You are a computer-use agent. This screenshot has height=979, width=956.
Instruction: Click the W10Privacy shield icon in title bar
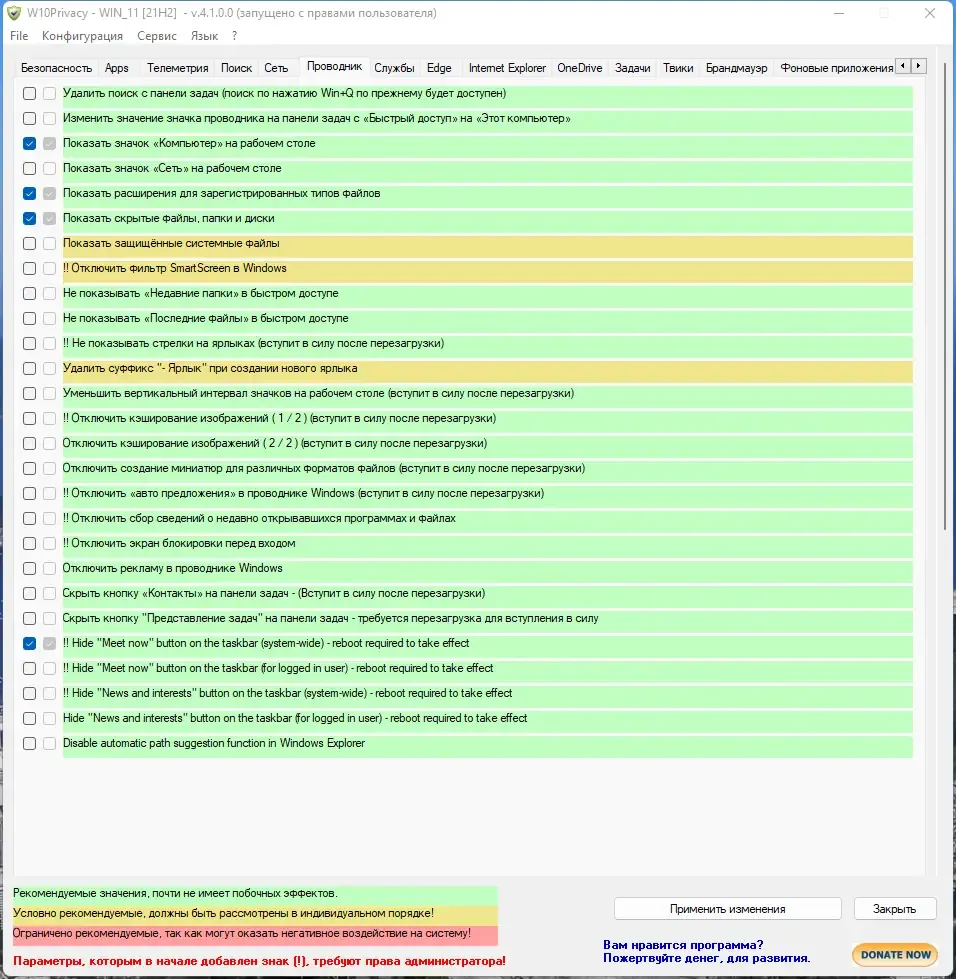(x=13, y=13)
